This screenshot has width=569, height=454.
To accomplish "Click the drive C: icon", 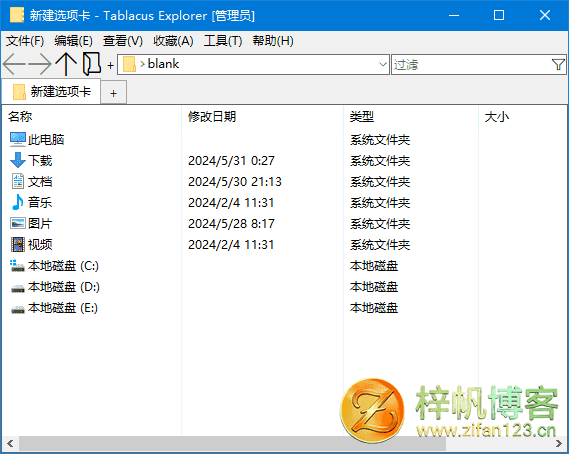I will 17,266.
